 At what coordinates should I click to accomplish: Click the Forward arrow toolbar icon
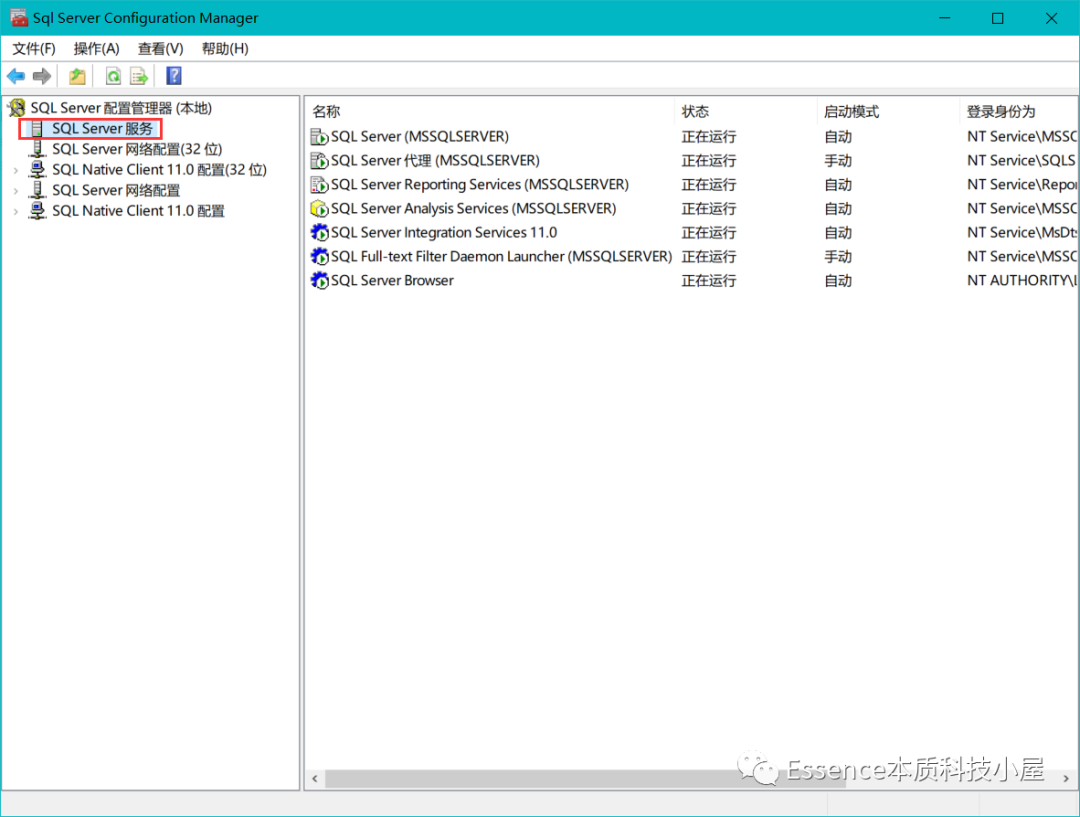click(42, 76)
